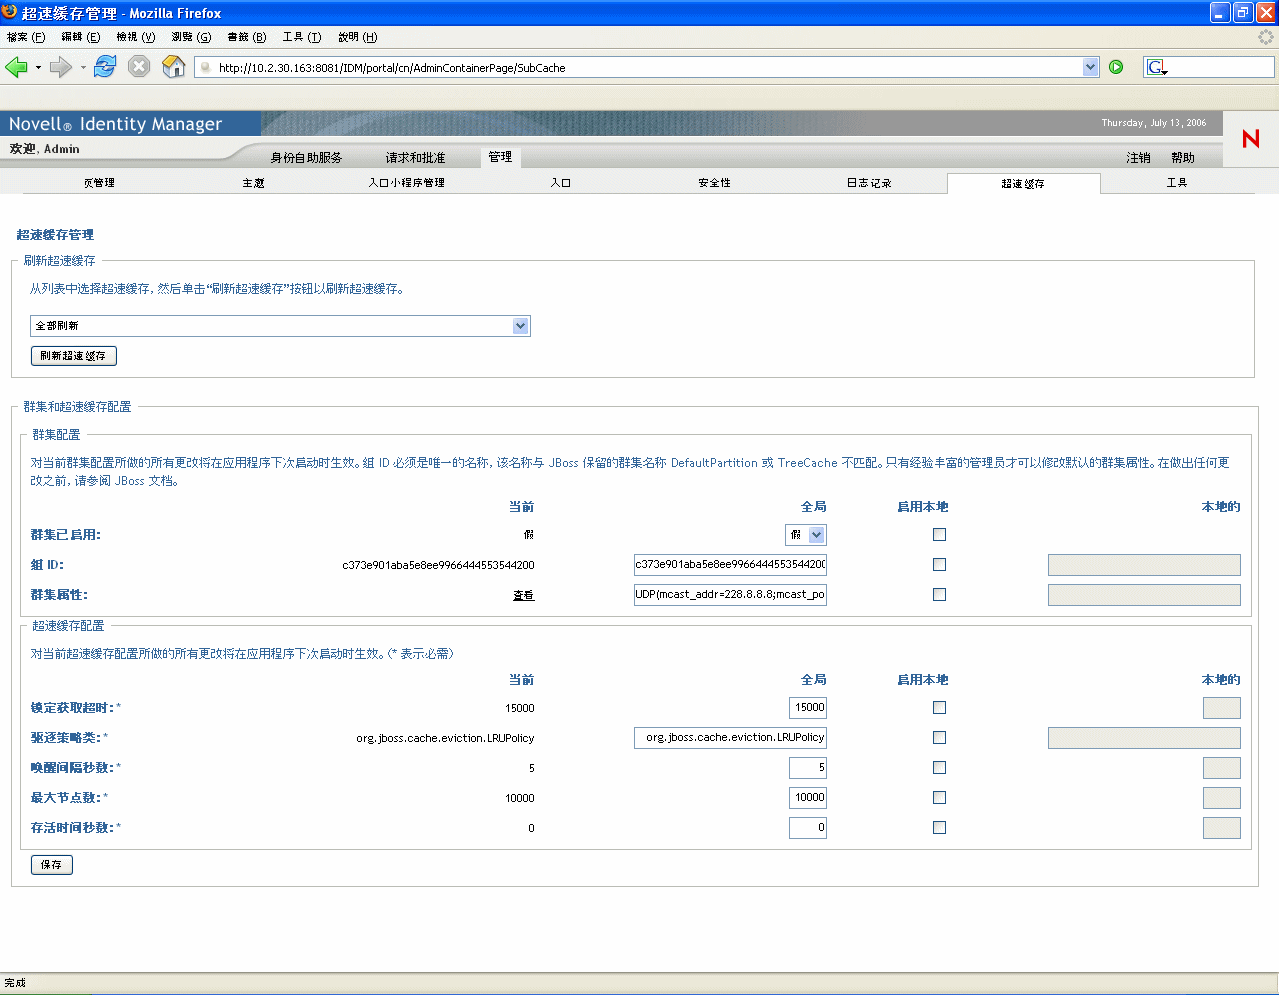
Task: Open the 工具 sub-tab of the portal
Action: click(x=1177, y=183)
